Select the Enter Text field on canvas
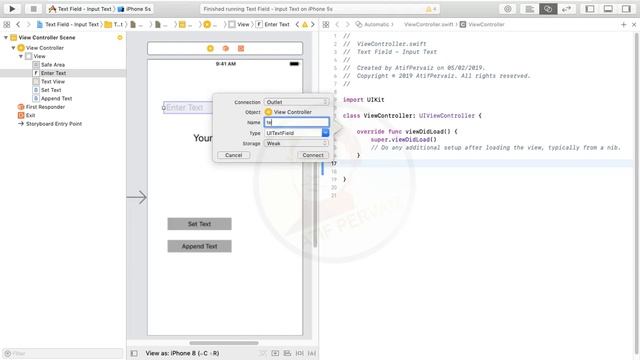This screenshot has height=360, width=640. click(x=187, y=108)
